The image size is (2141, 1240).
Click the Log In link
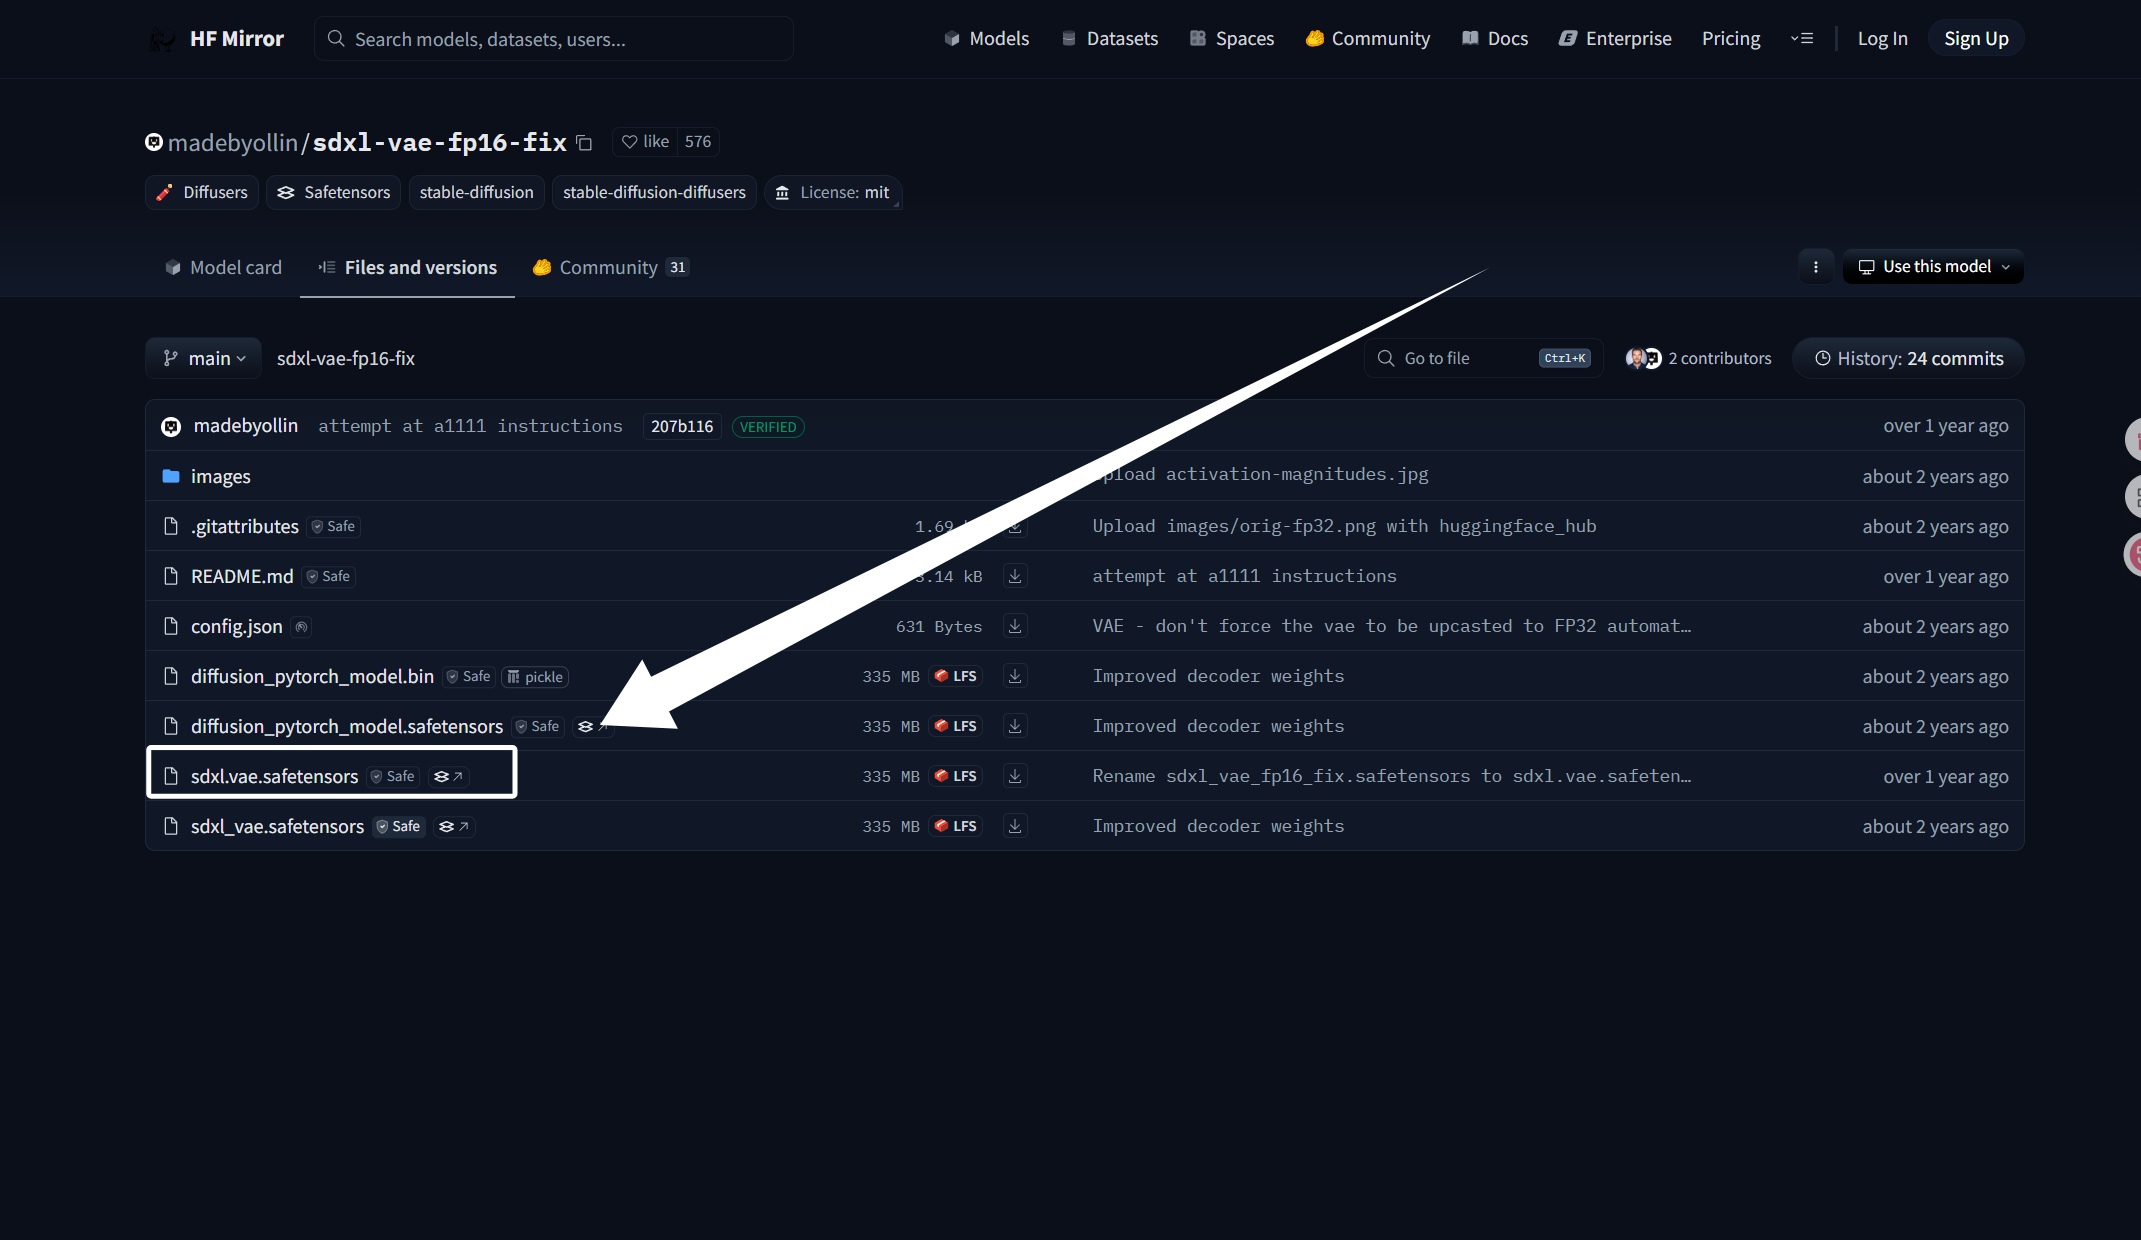click(1882, 39)
